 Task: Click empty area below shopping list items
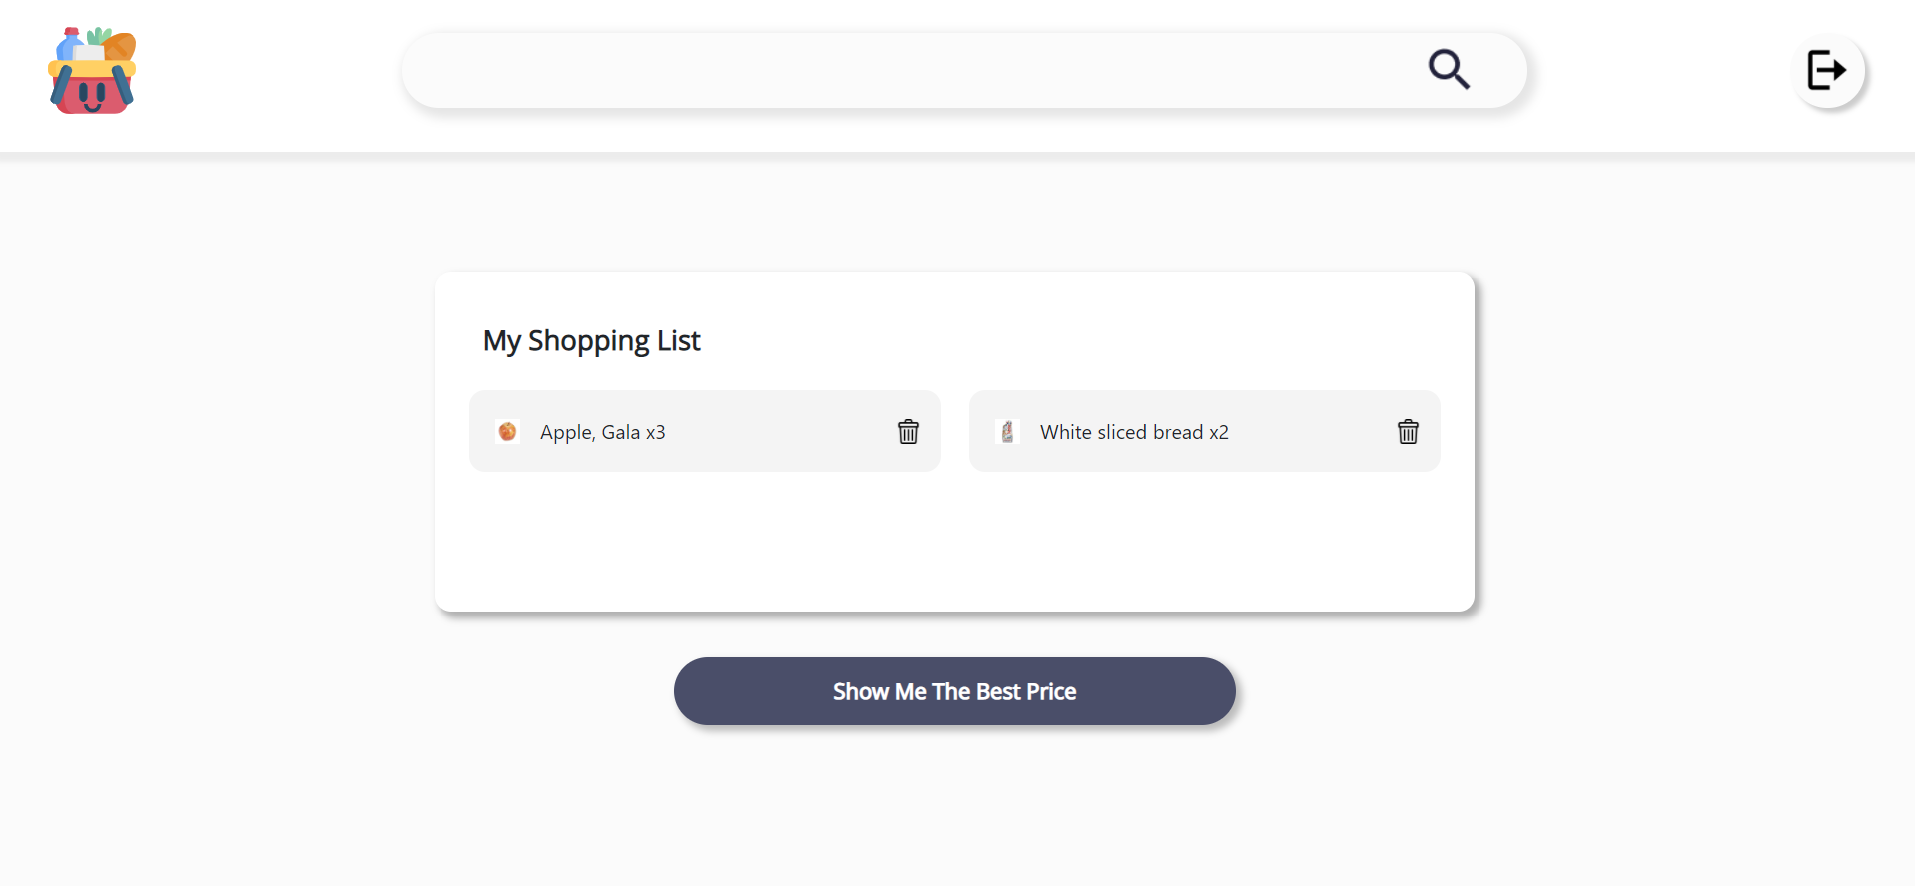(x=954, y=545)
